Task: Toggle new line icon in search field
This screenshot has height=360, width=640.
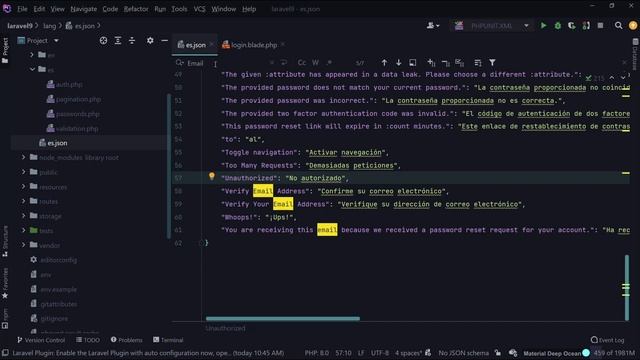Action: [284, 63]
